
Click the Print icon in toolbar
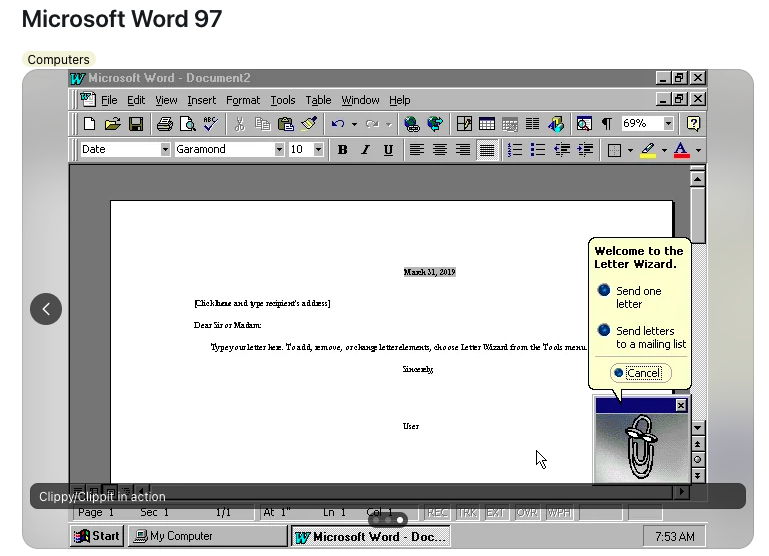pos(164,124)
